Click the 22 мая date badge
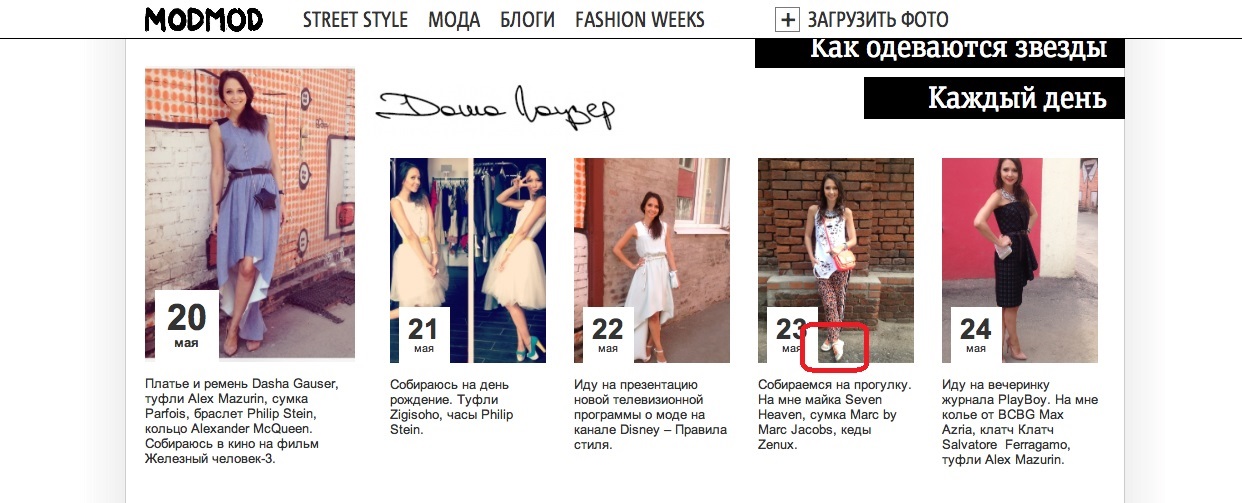Viewport: 1242px width, 503px height. 608,335
